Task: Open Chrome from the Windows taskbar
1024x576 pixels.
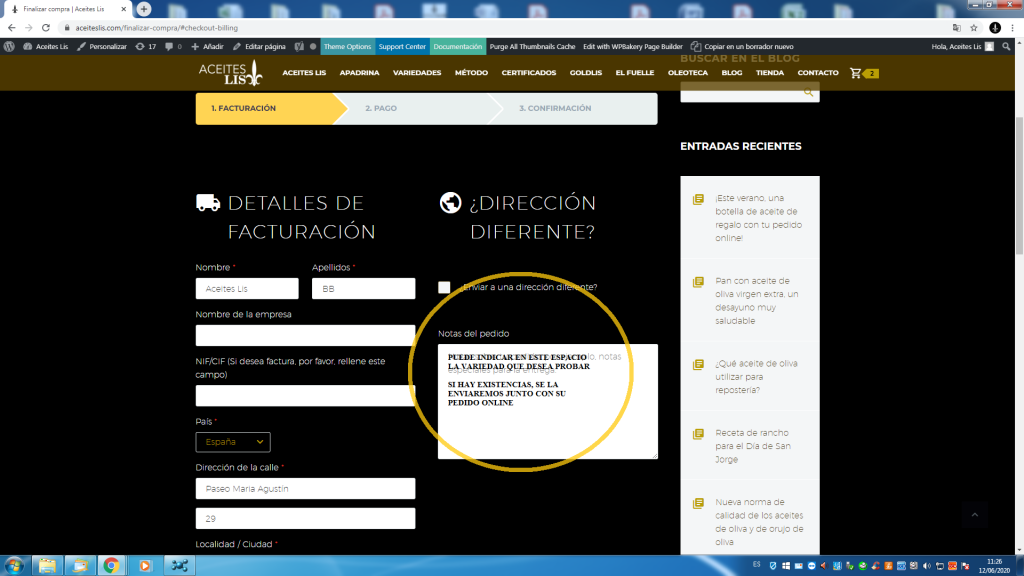Action: (x=111, y=565)
